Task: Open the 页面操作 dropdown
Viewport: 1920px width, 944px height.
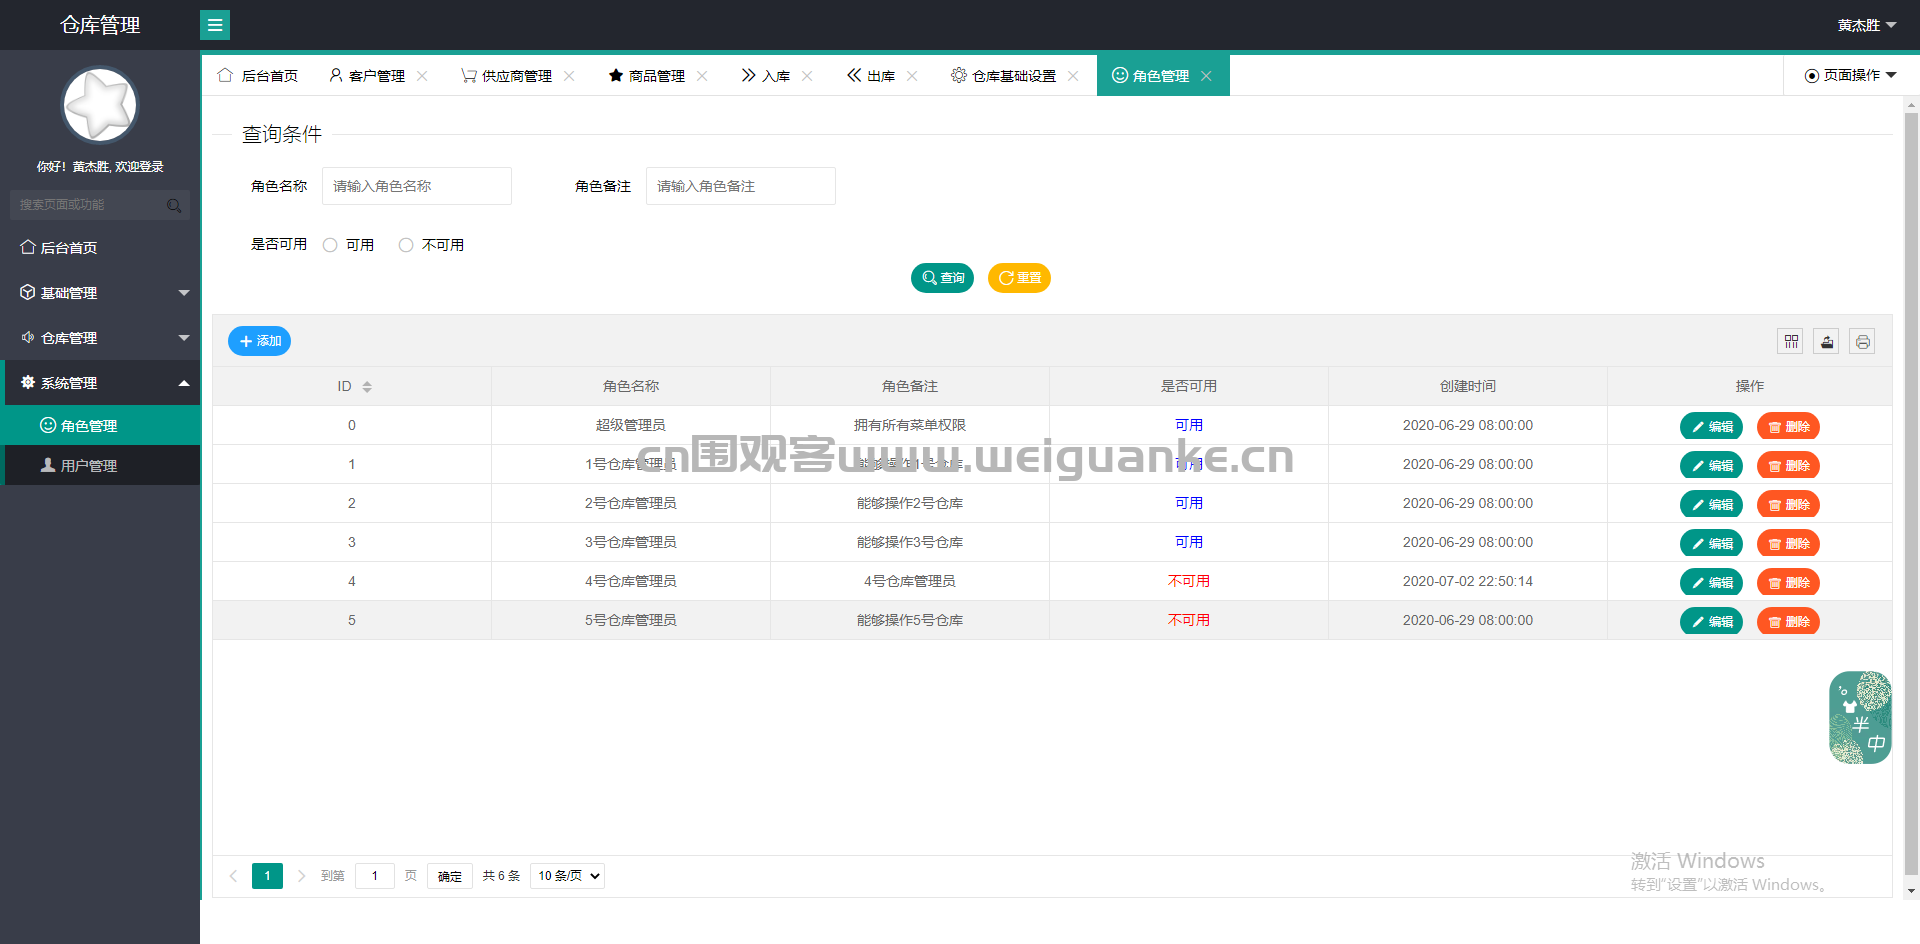Action: 1850,75
